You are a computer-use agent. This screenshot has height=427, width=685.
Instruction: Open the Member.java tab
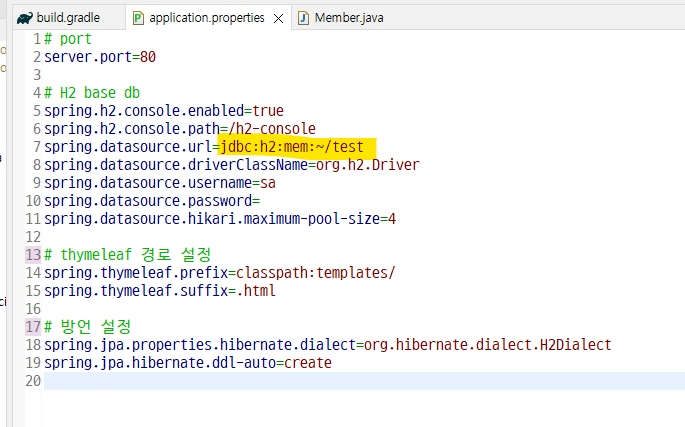tap(349, 18)
